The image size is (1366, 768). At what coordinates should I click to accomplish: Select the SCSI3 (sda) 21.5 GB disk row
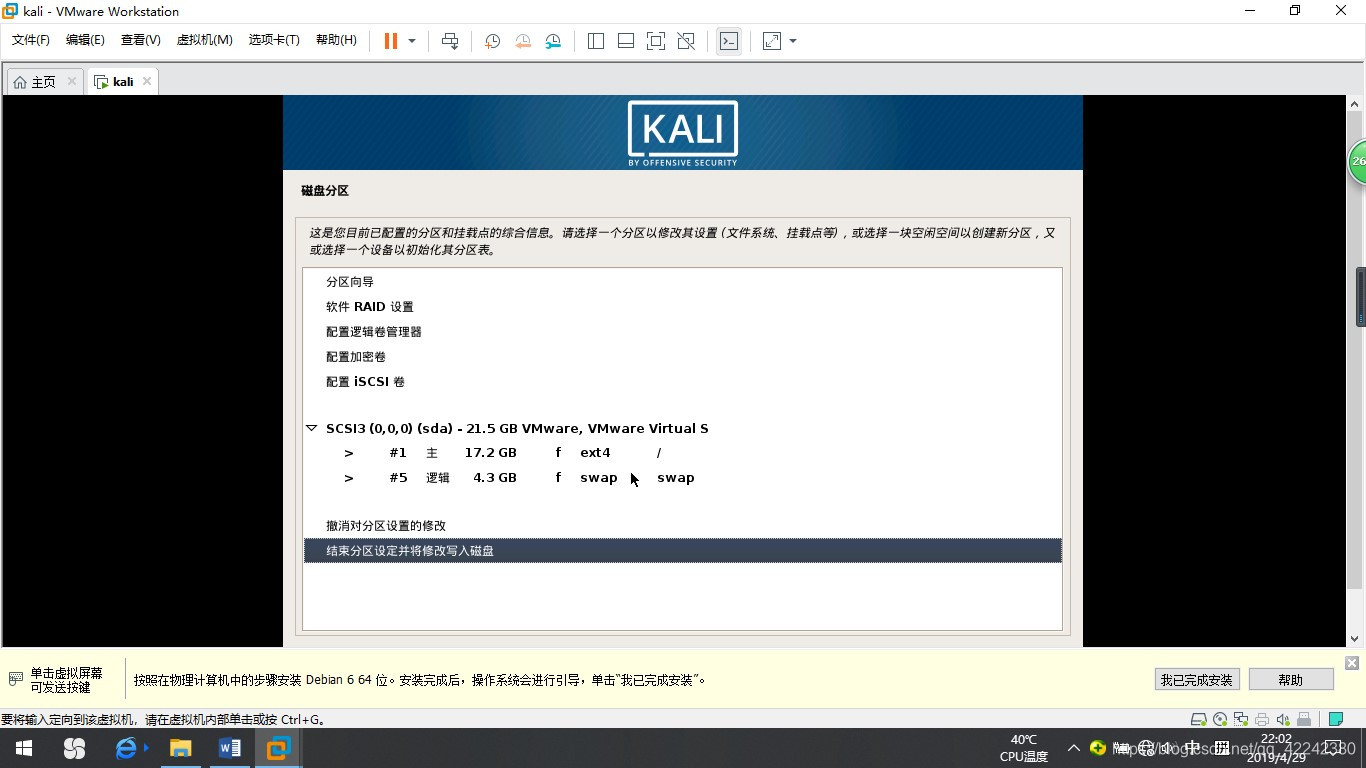(682, 428)
